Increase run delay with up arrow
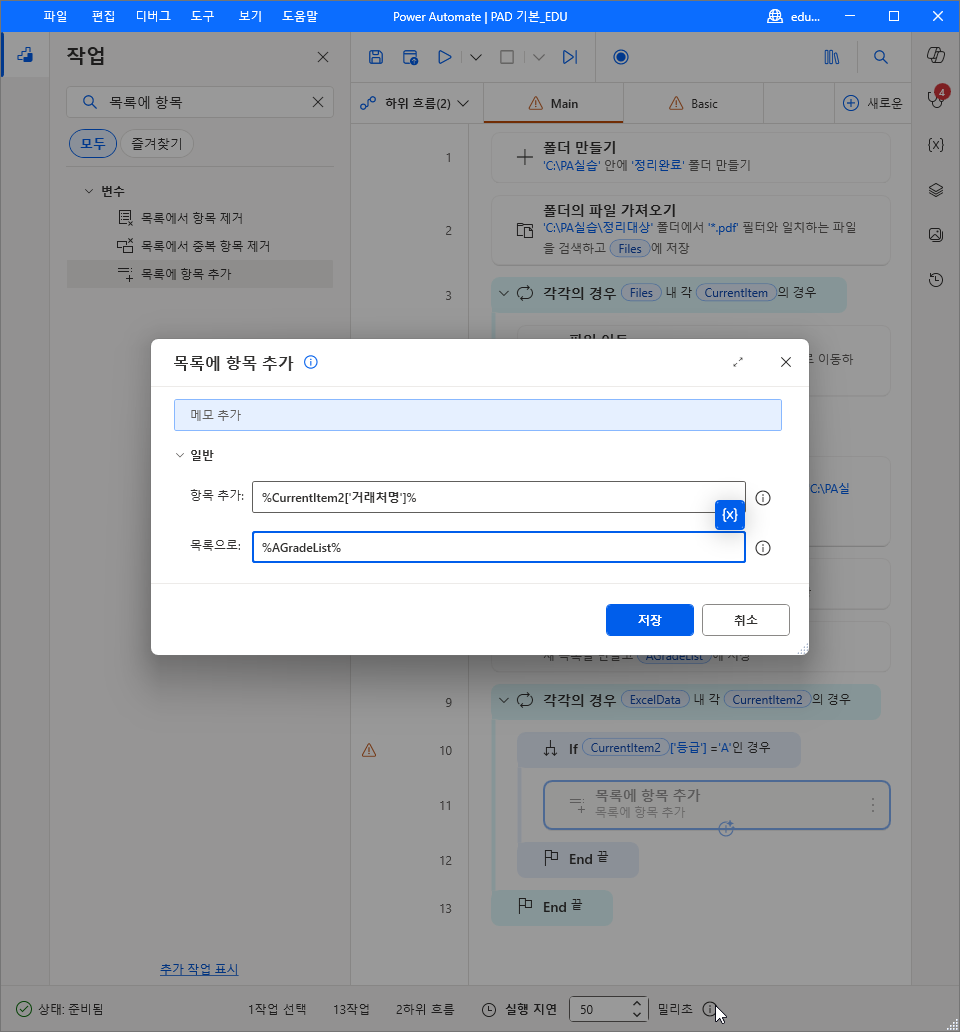Image resolution: width=960 pixels, height=1032 pixels. pos(636,1004)
